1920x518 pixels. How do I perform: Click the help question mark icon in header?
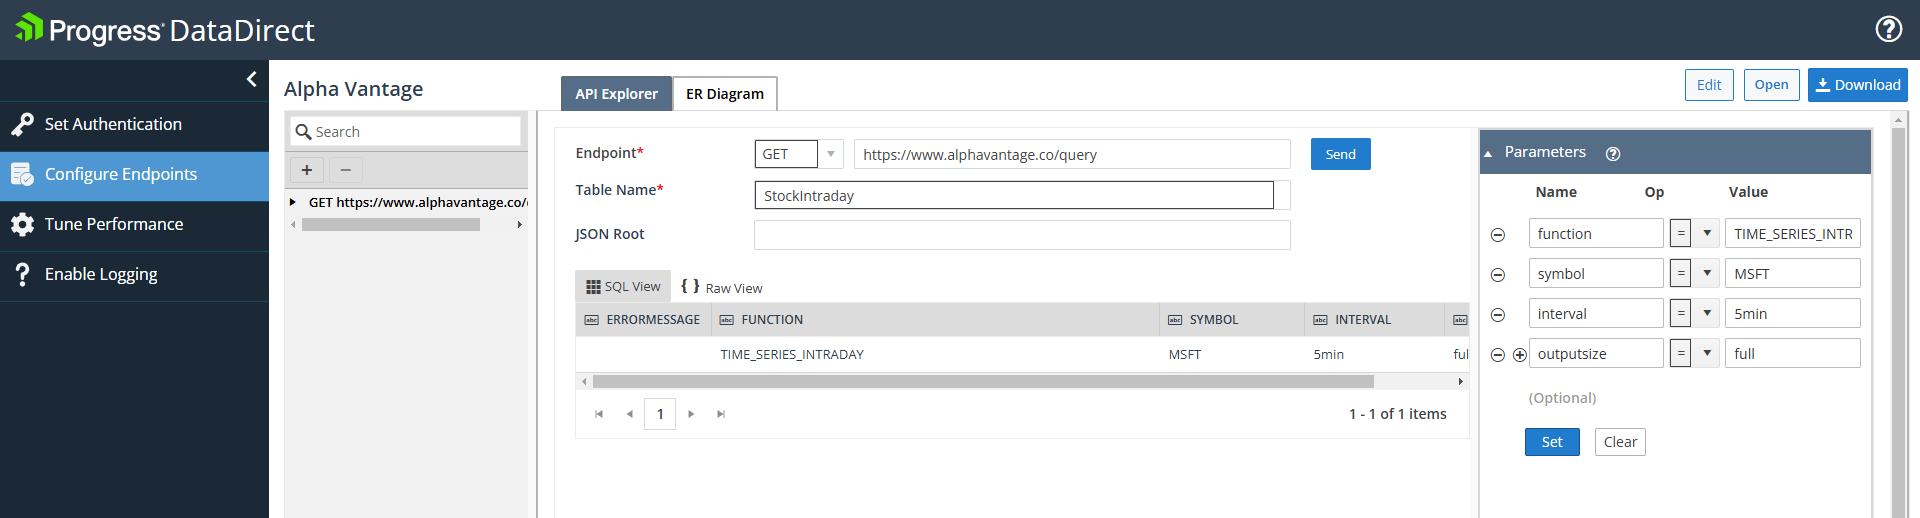coord(1888,29)
